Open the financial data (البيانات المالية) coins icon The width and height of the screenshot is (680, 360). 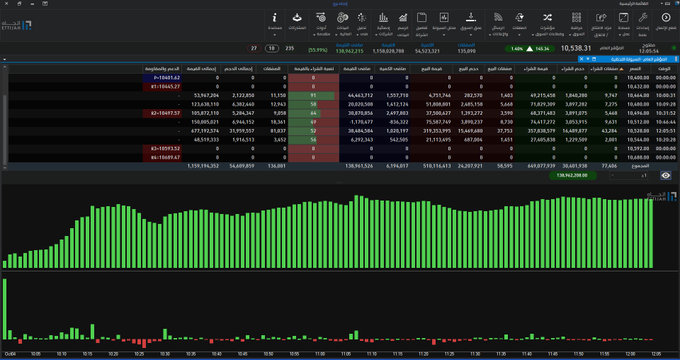[343, 18]
